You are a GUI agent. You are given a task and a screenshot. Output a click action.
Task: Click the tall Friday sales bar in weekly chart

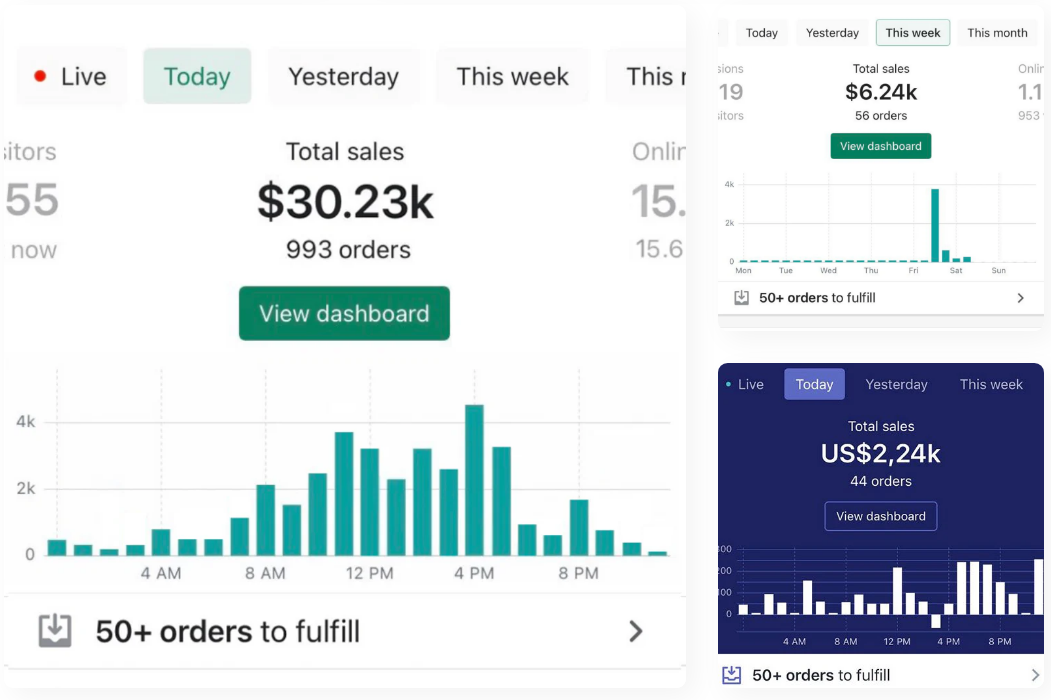935,225
